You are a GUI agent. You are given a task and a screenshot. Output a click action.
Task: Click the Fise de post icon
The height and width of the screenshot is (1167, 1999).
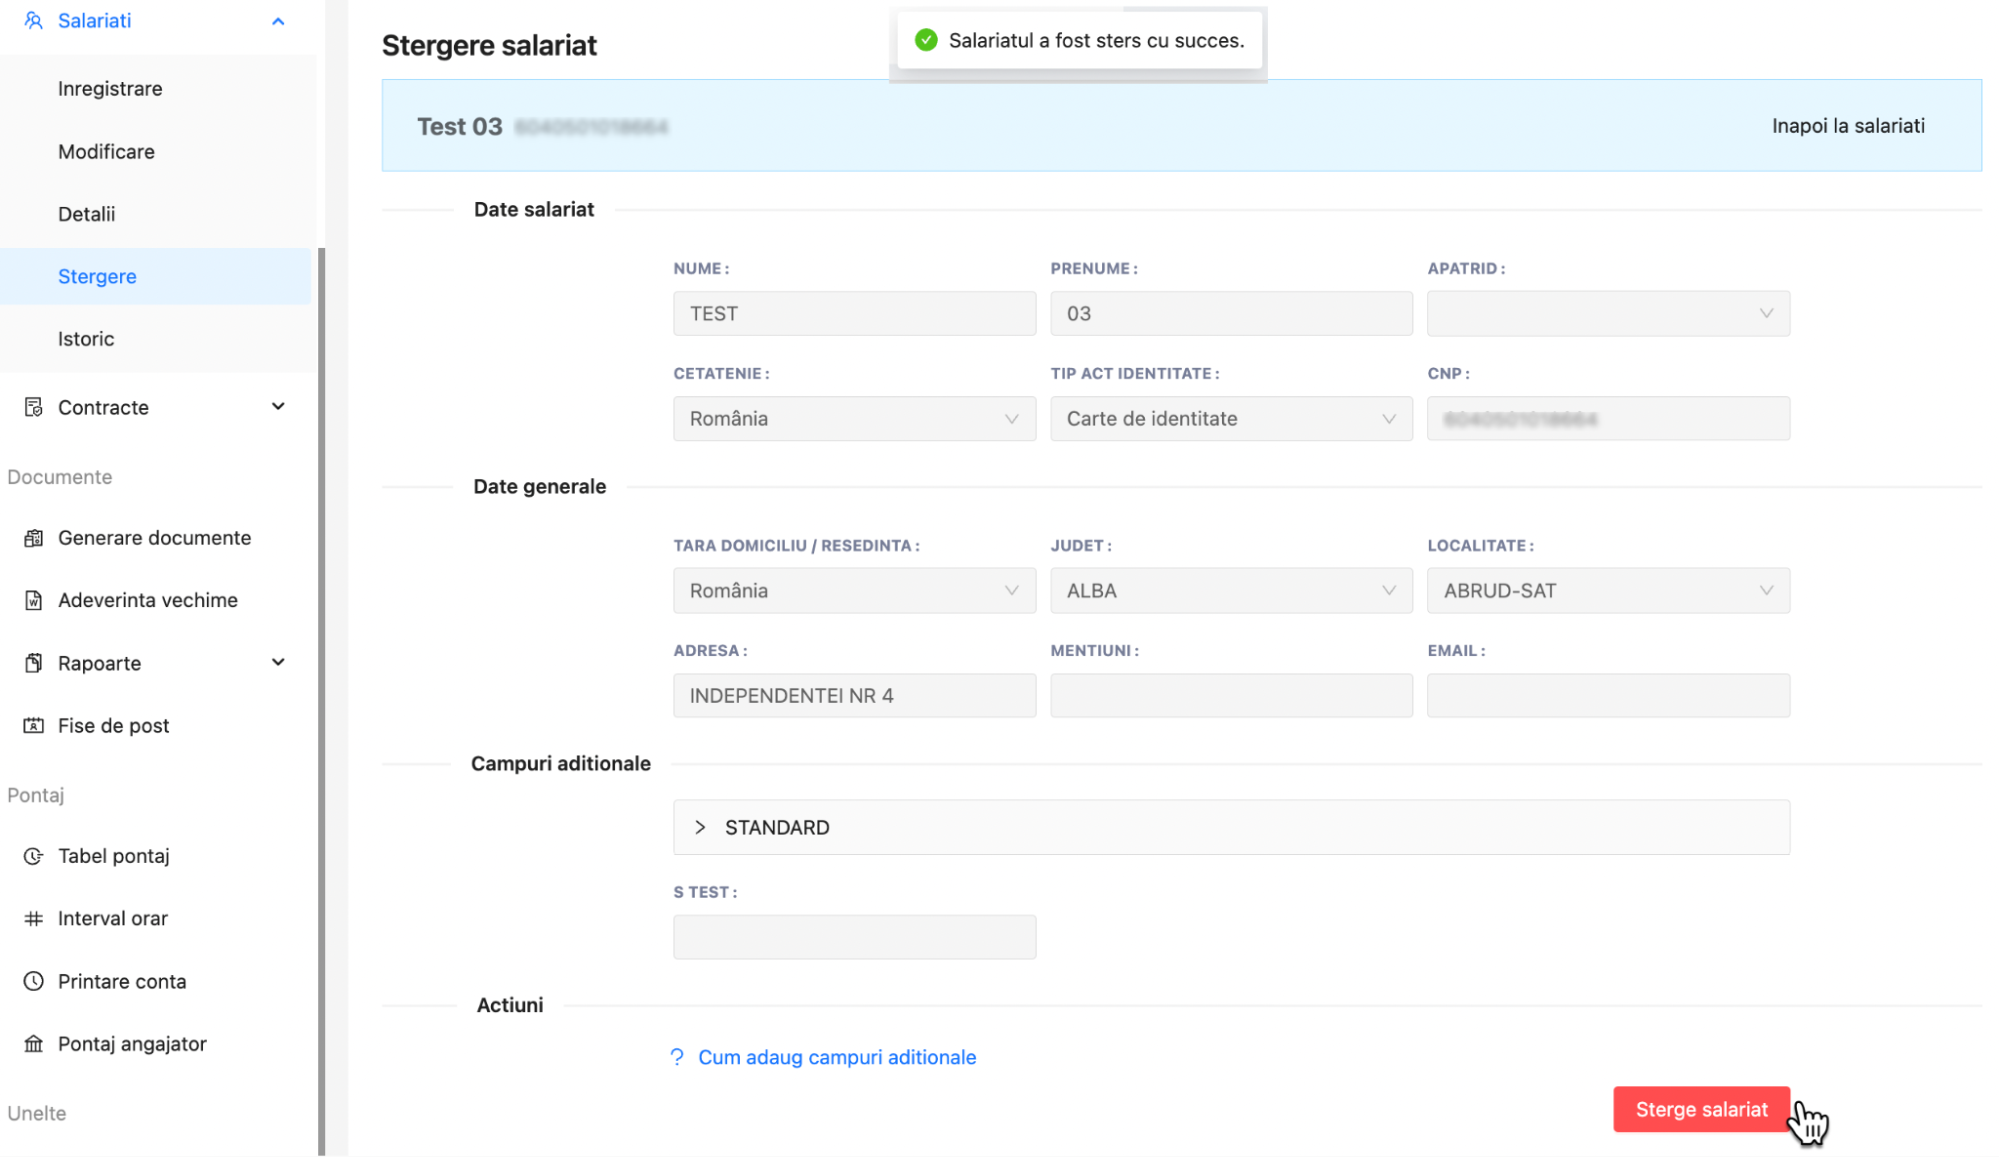33,726
